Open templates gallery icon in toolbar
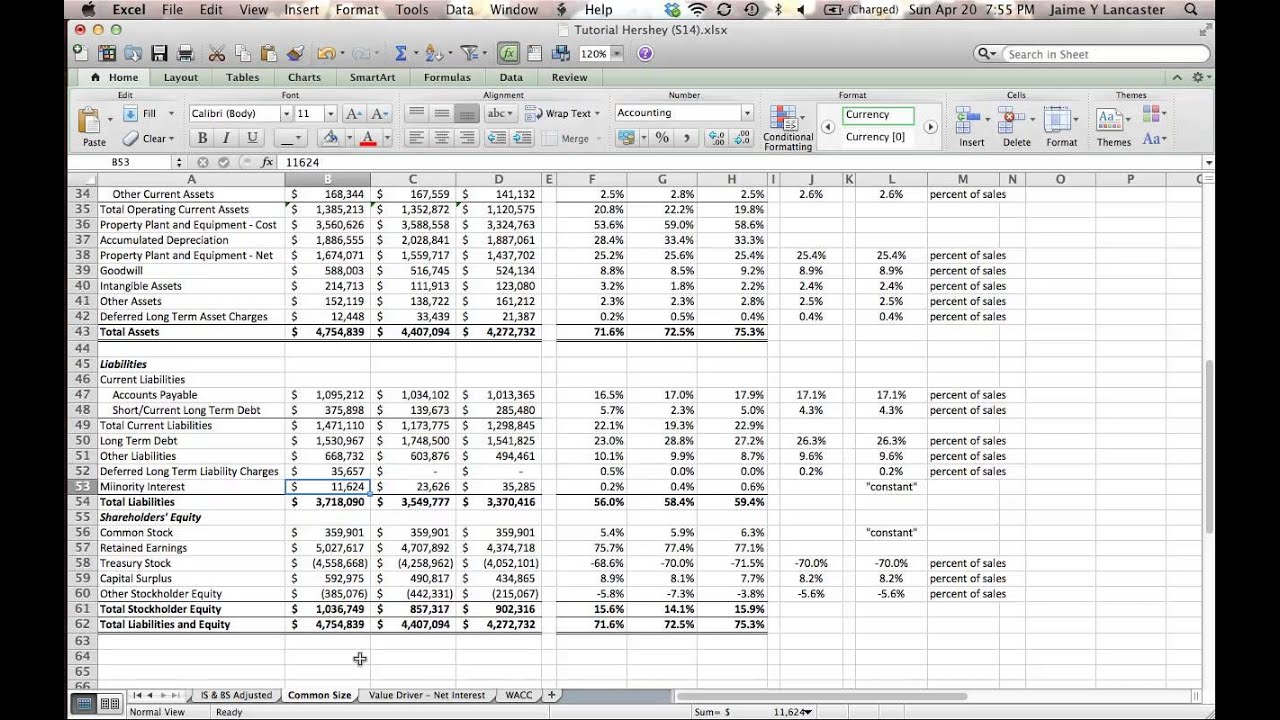Viewport: 1280px width, 720px height. [107, 54]
